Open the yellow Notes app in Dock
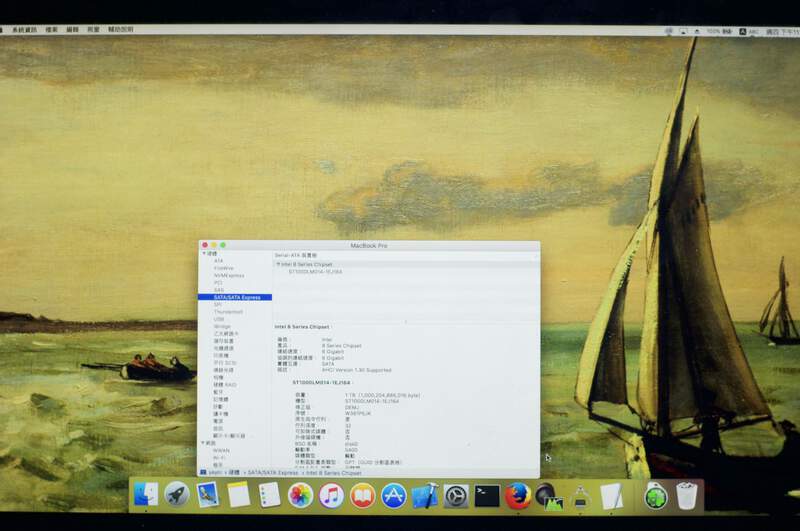 (238, 495)
